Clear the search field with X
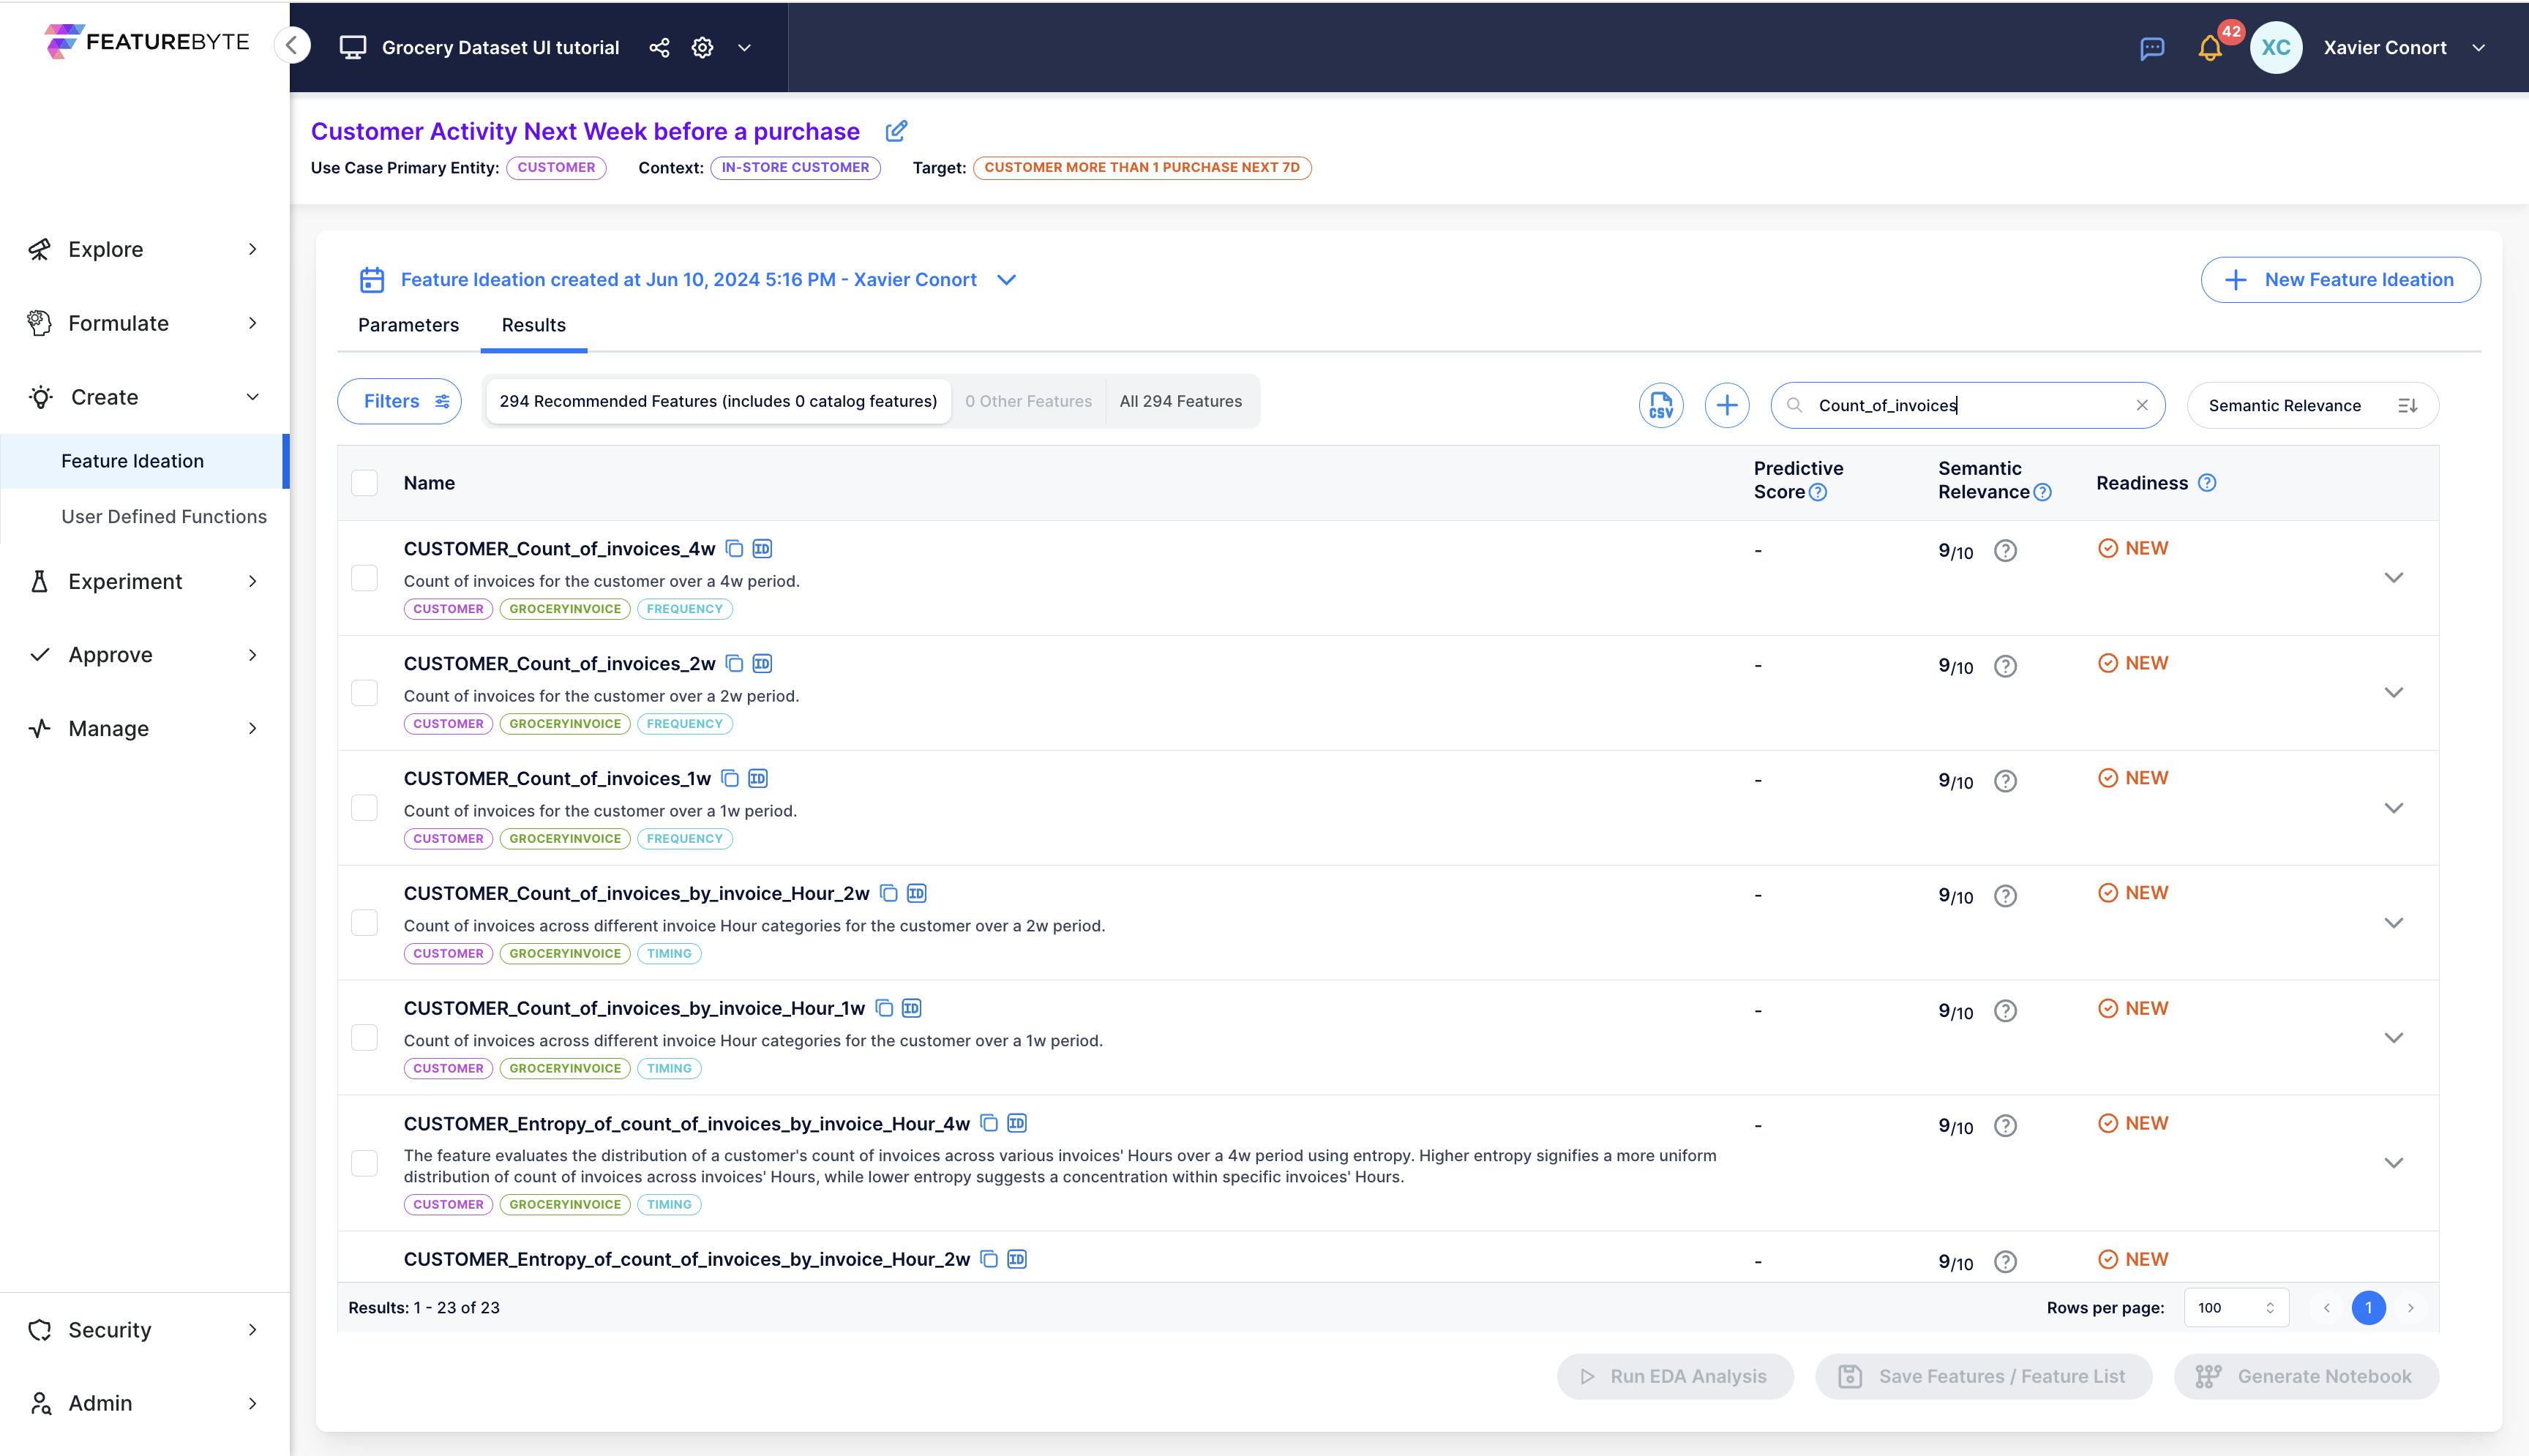Screen dimensions: 2529x1456 (x=2142, y=405)
